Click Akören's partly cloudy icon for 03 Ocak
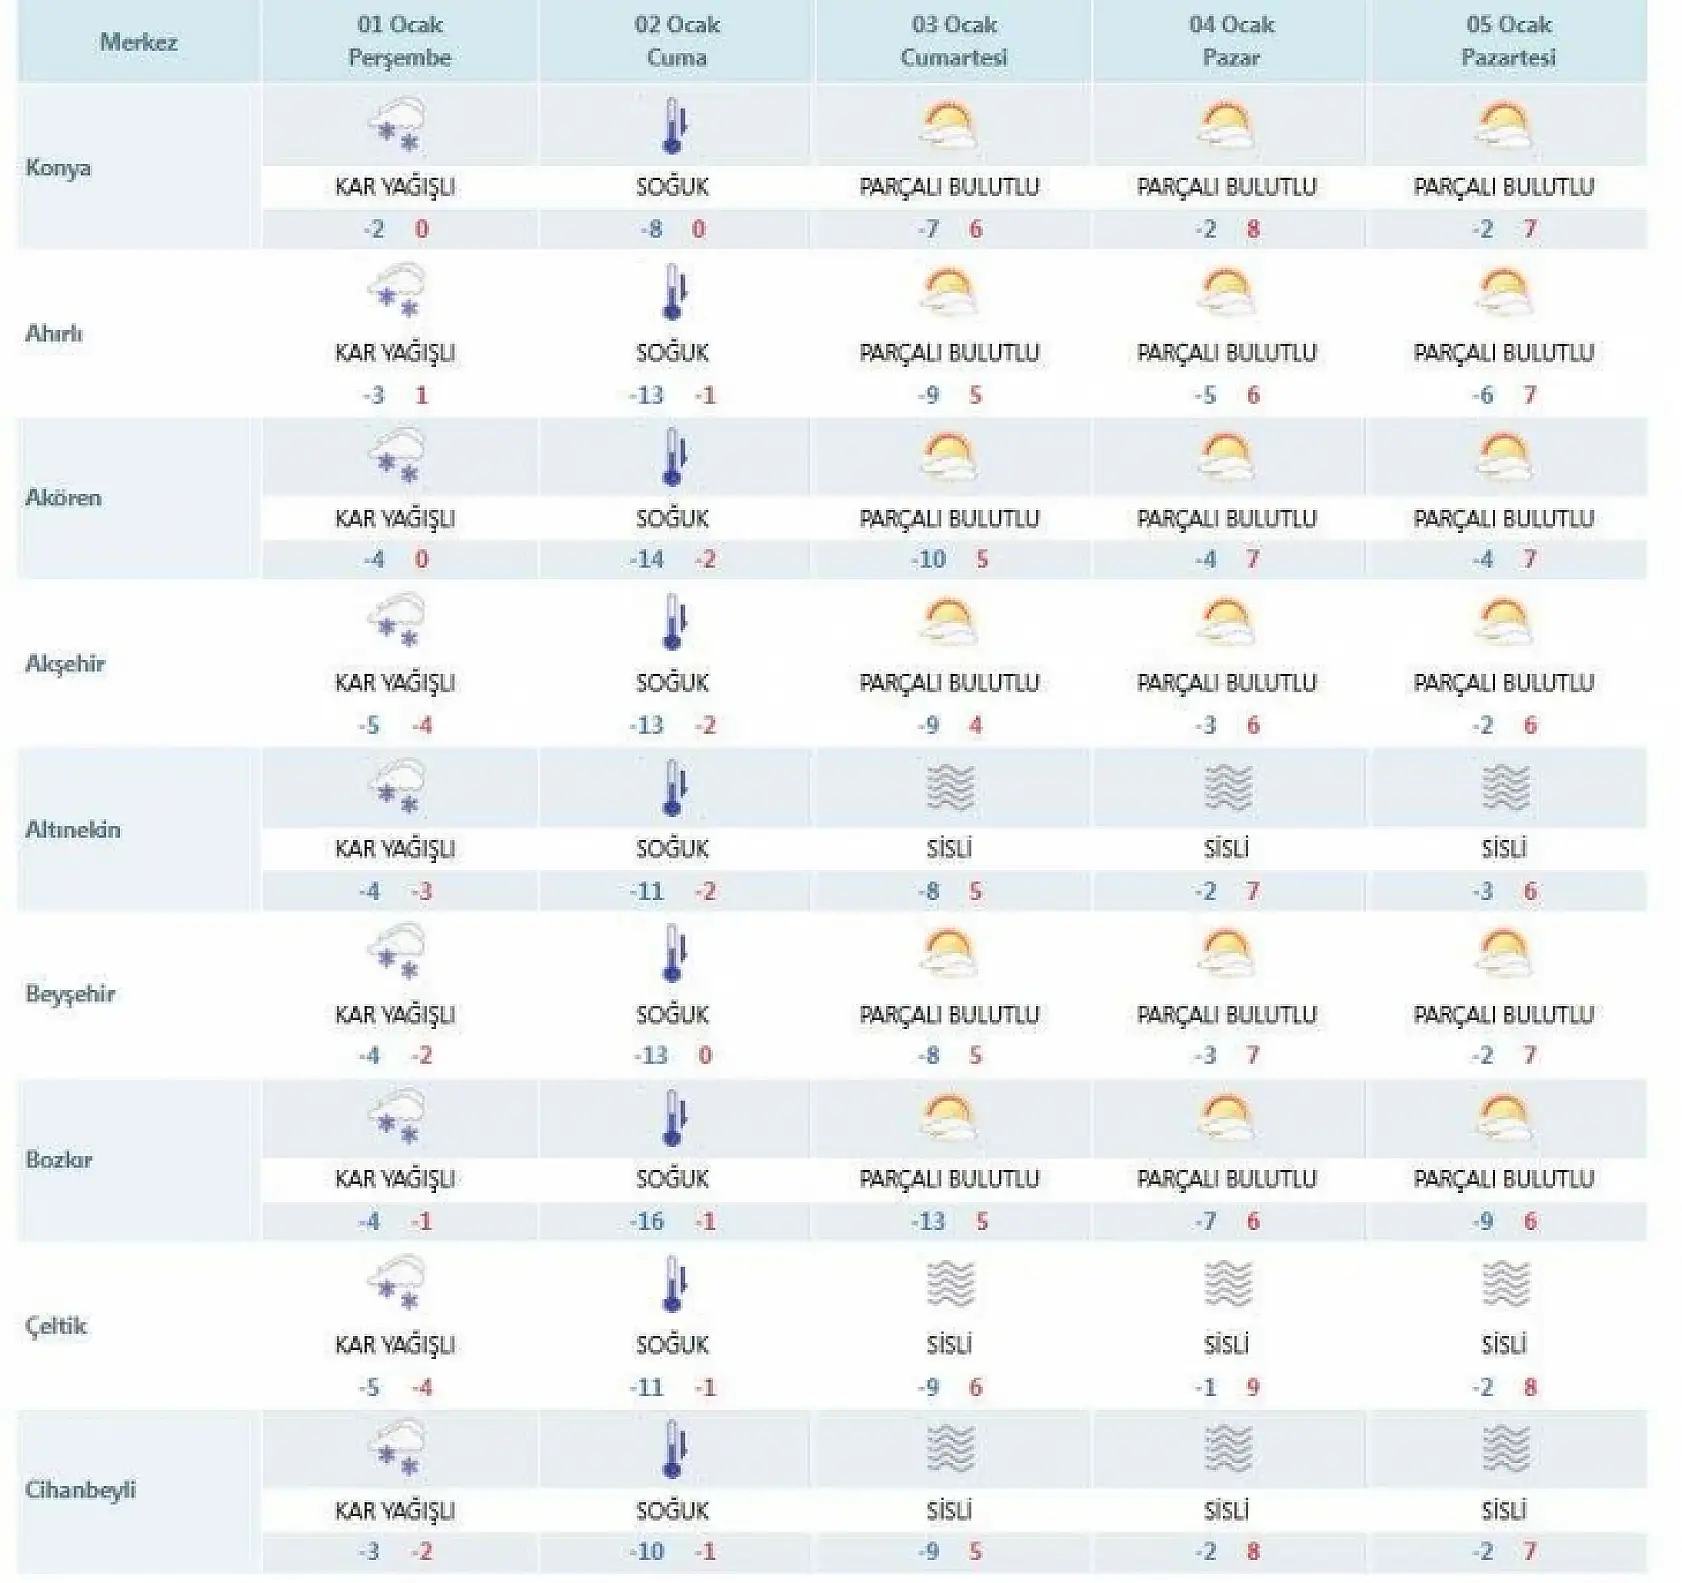The width and height of the screenshot is (1682, 1583). click(949, 456)
